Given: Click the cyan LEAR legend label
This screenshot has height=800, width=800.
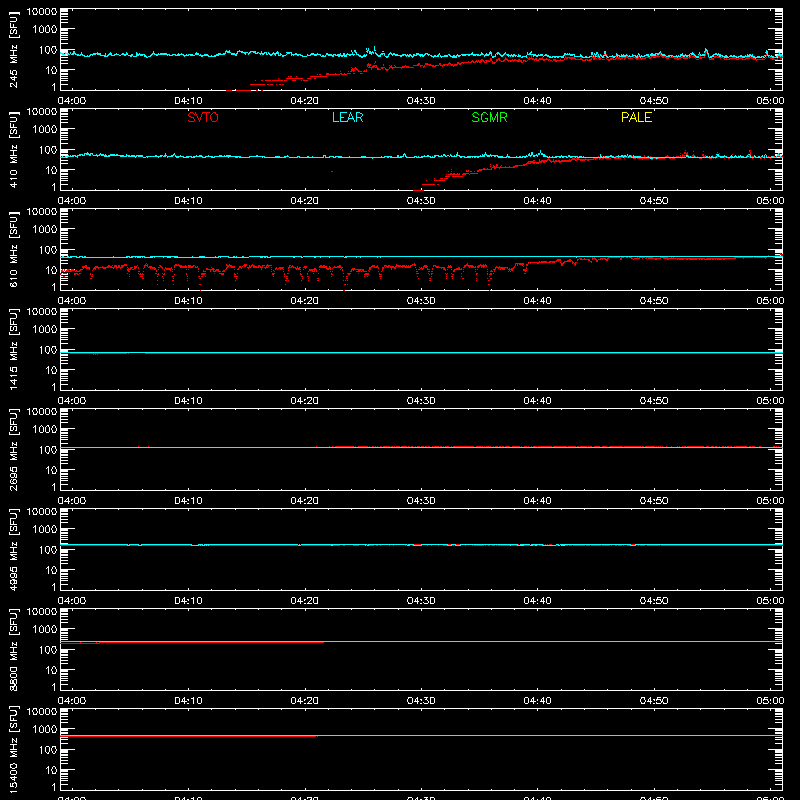Looking at the screenshot, I should point(347,117).
